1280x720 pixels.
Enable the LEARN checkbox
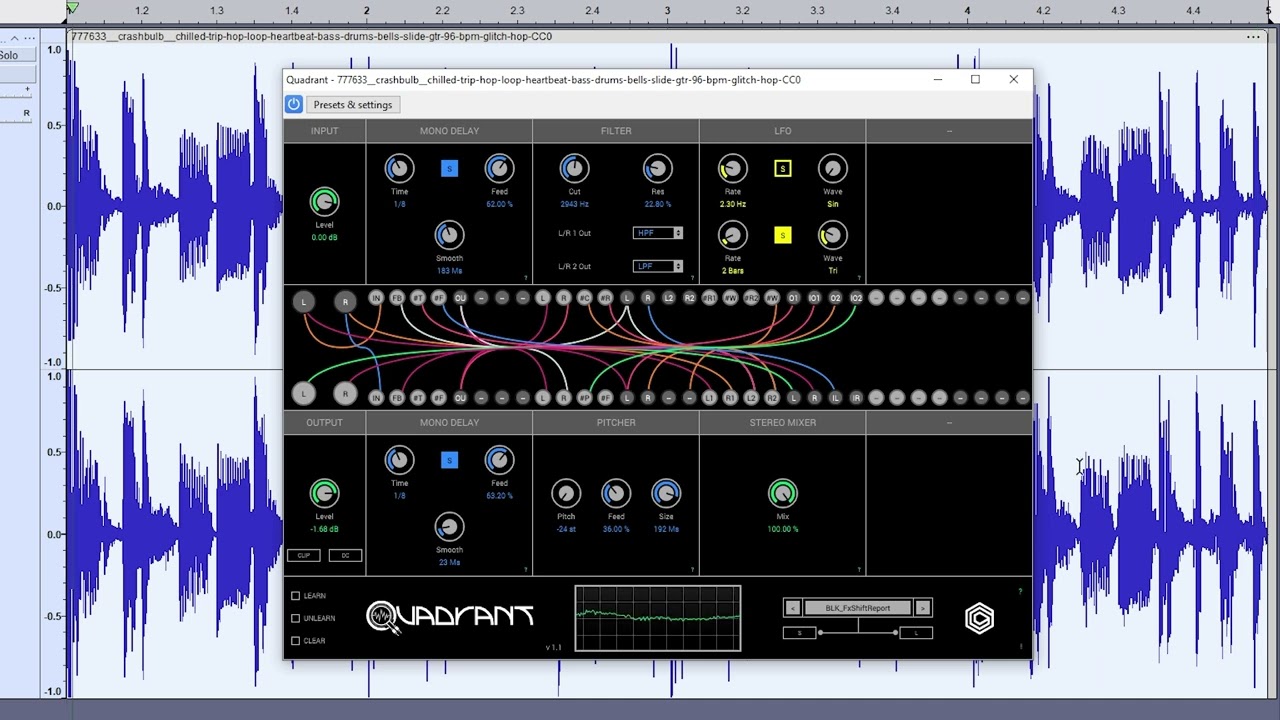pyautogui.click(x=296, y=596)
